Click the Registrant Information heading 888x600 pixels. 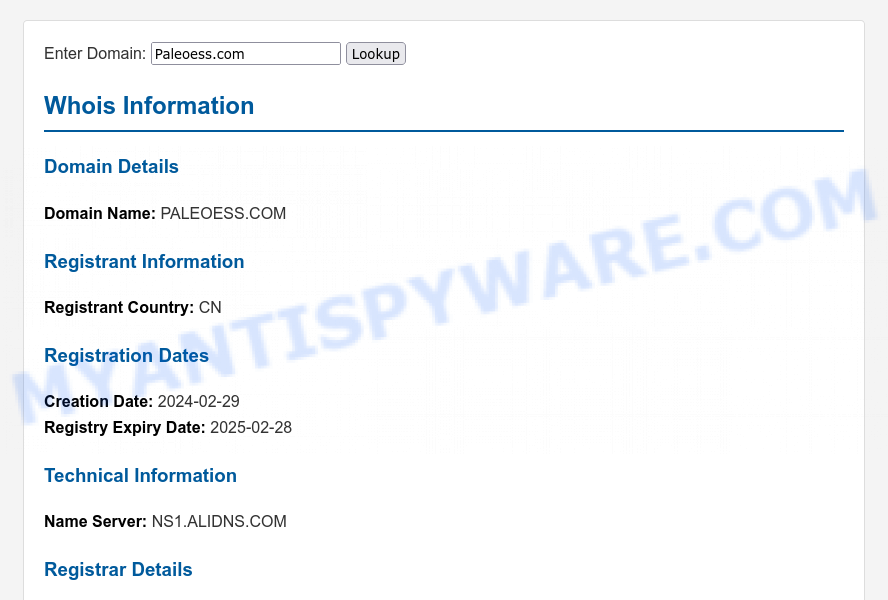[144, 262]
